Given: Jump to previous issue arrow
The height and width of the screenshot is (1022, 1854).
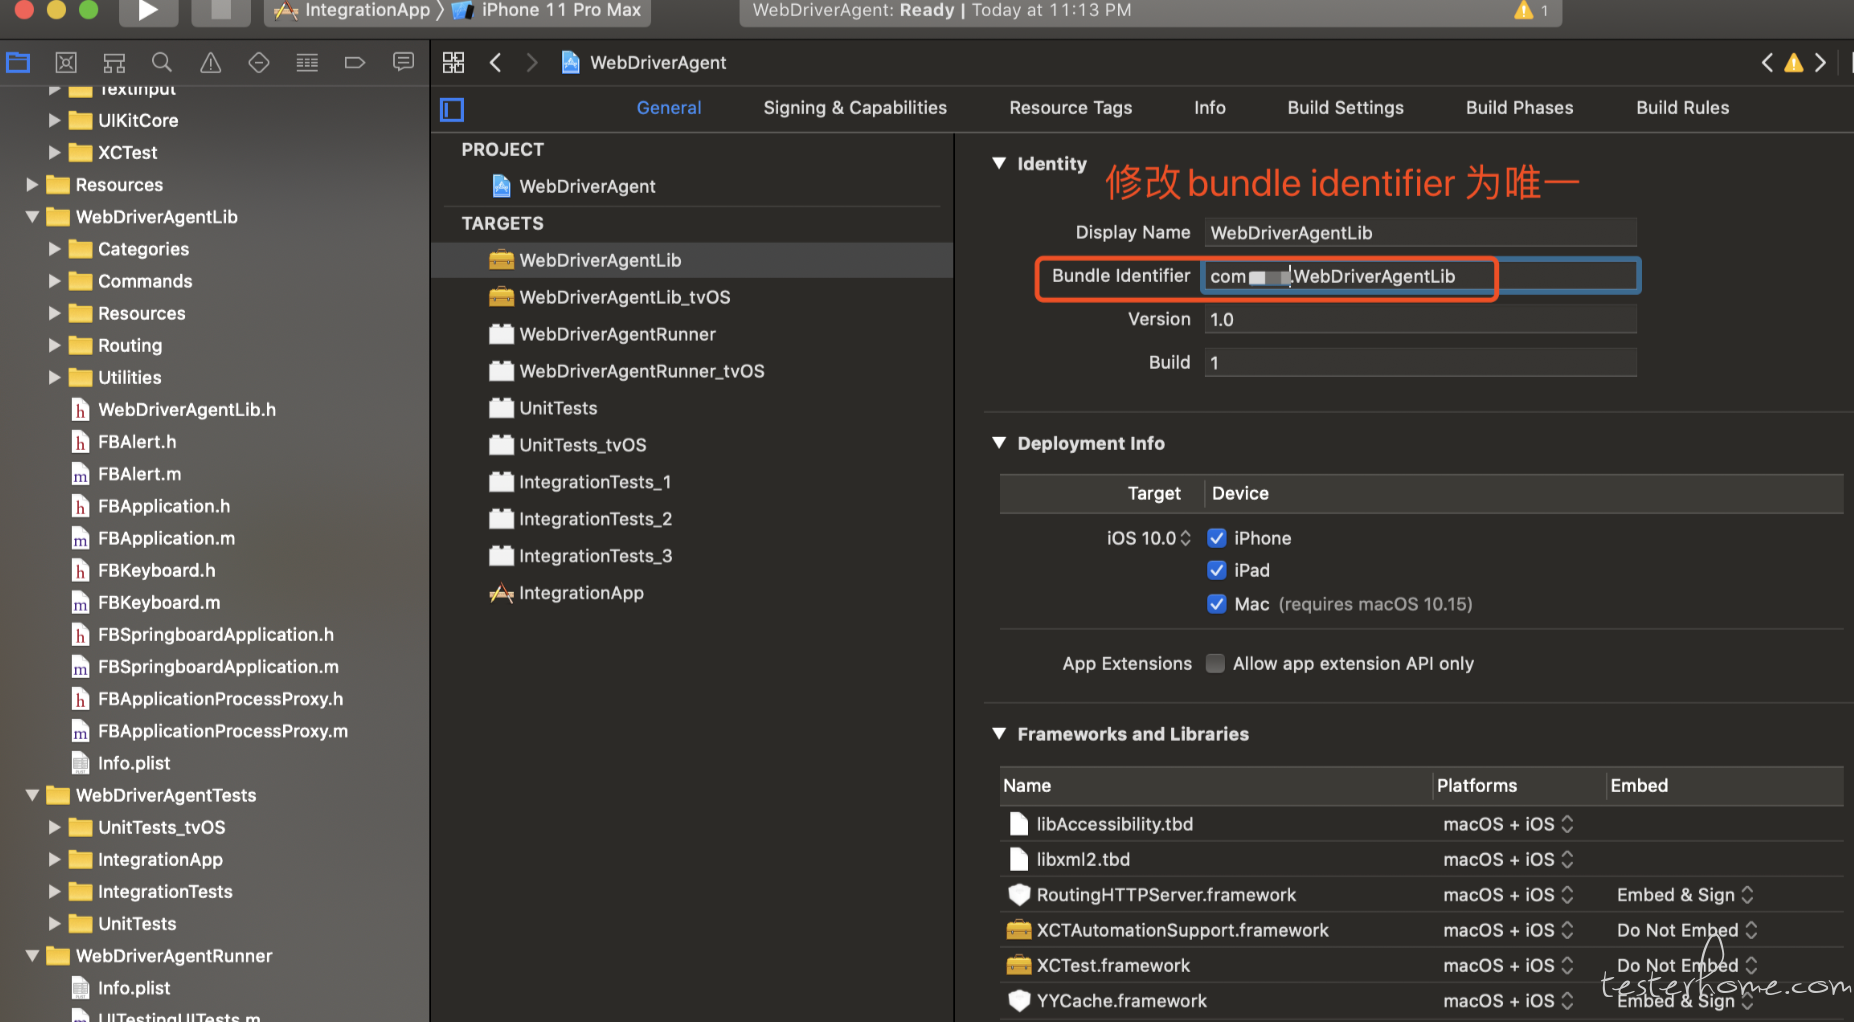Looking at the screenshot, I should 1767,63.
